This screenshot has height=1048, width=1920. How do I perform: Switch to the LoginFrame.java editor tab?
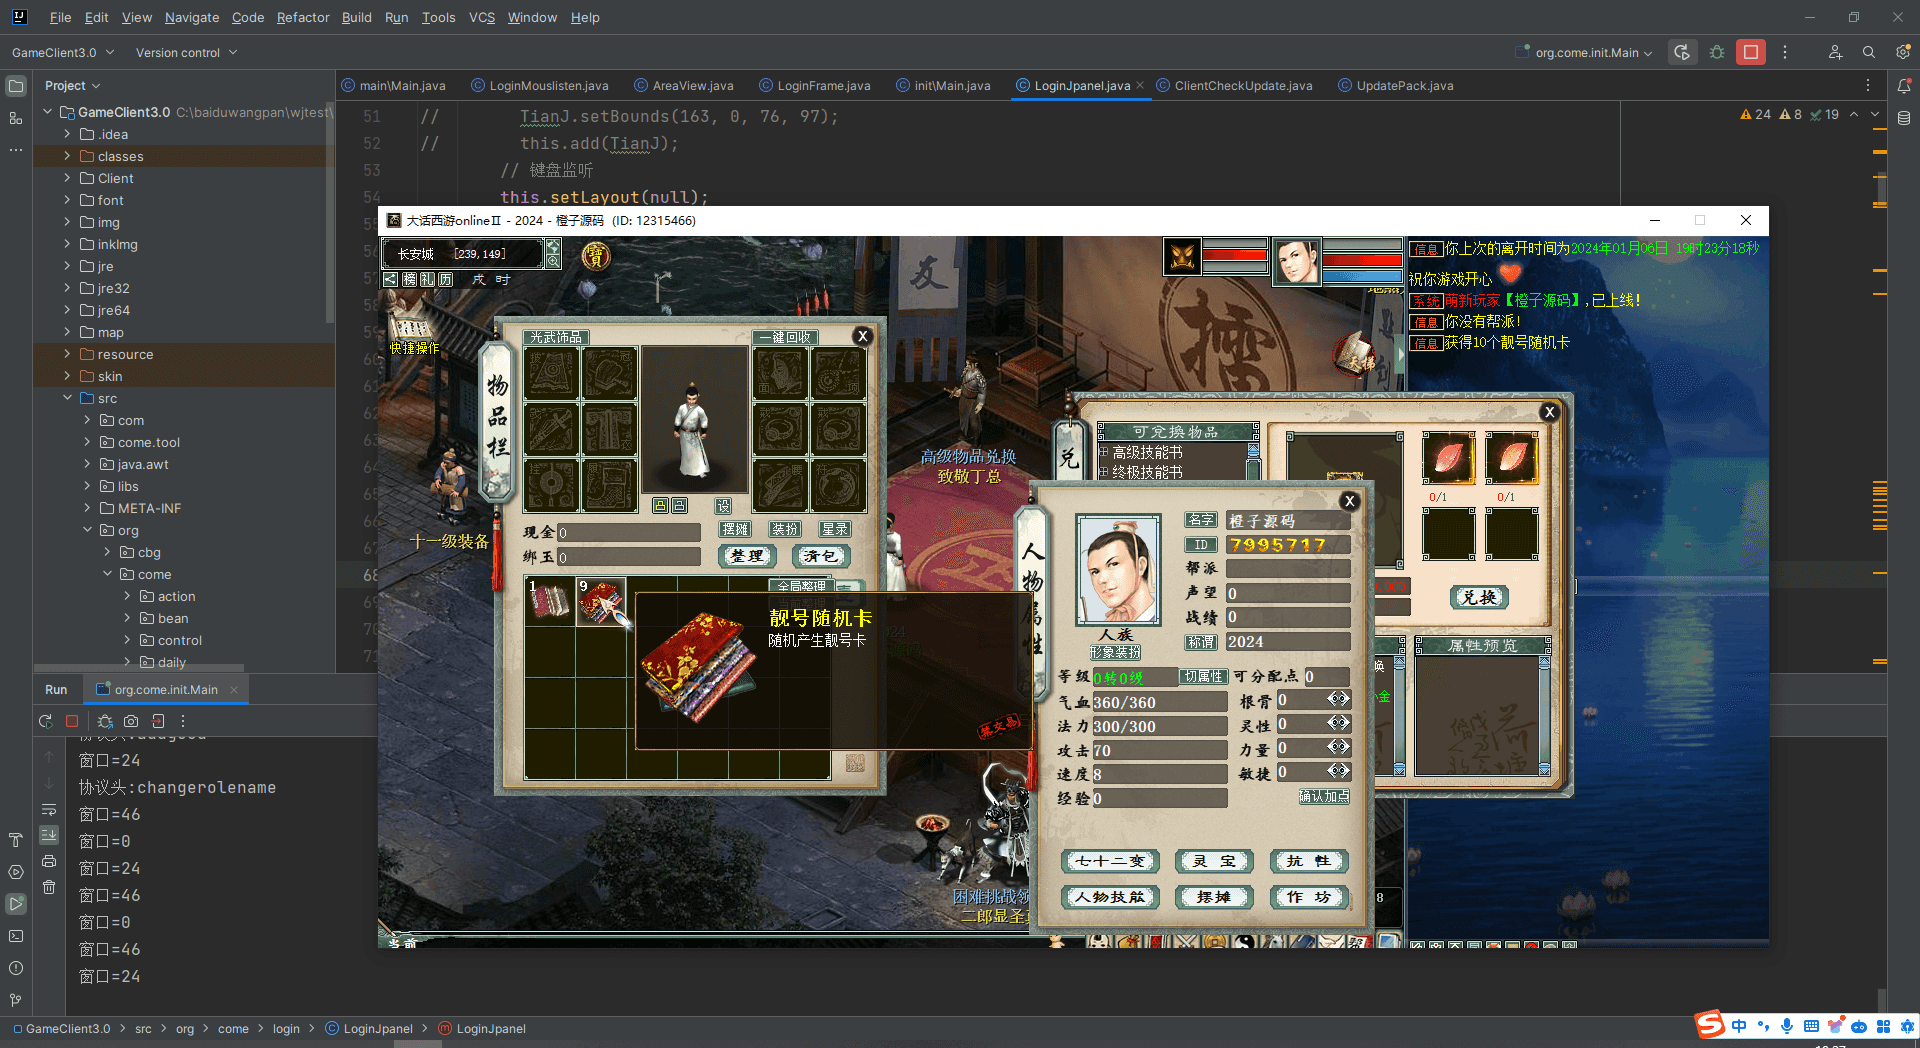point(823,86)
